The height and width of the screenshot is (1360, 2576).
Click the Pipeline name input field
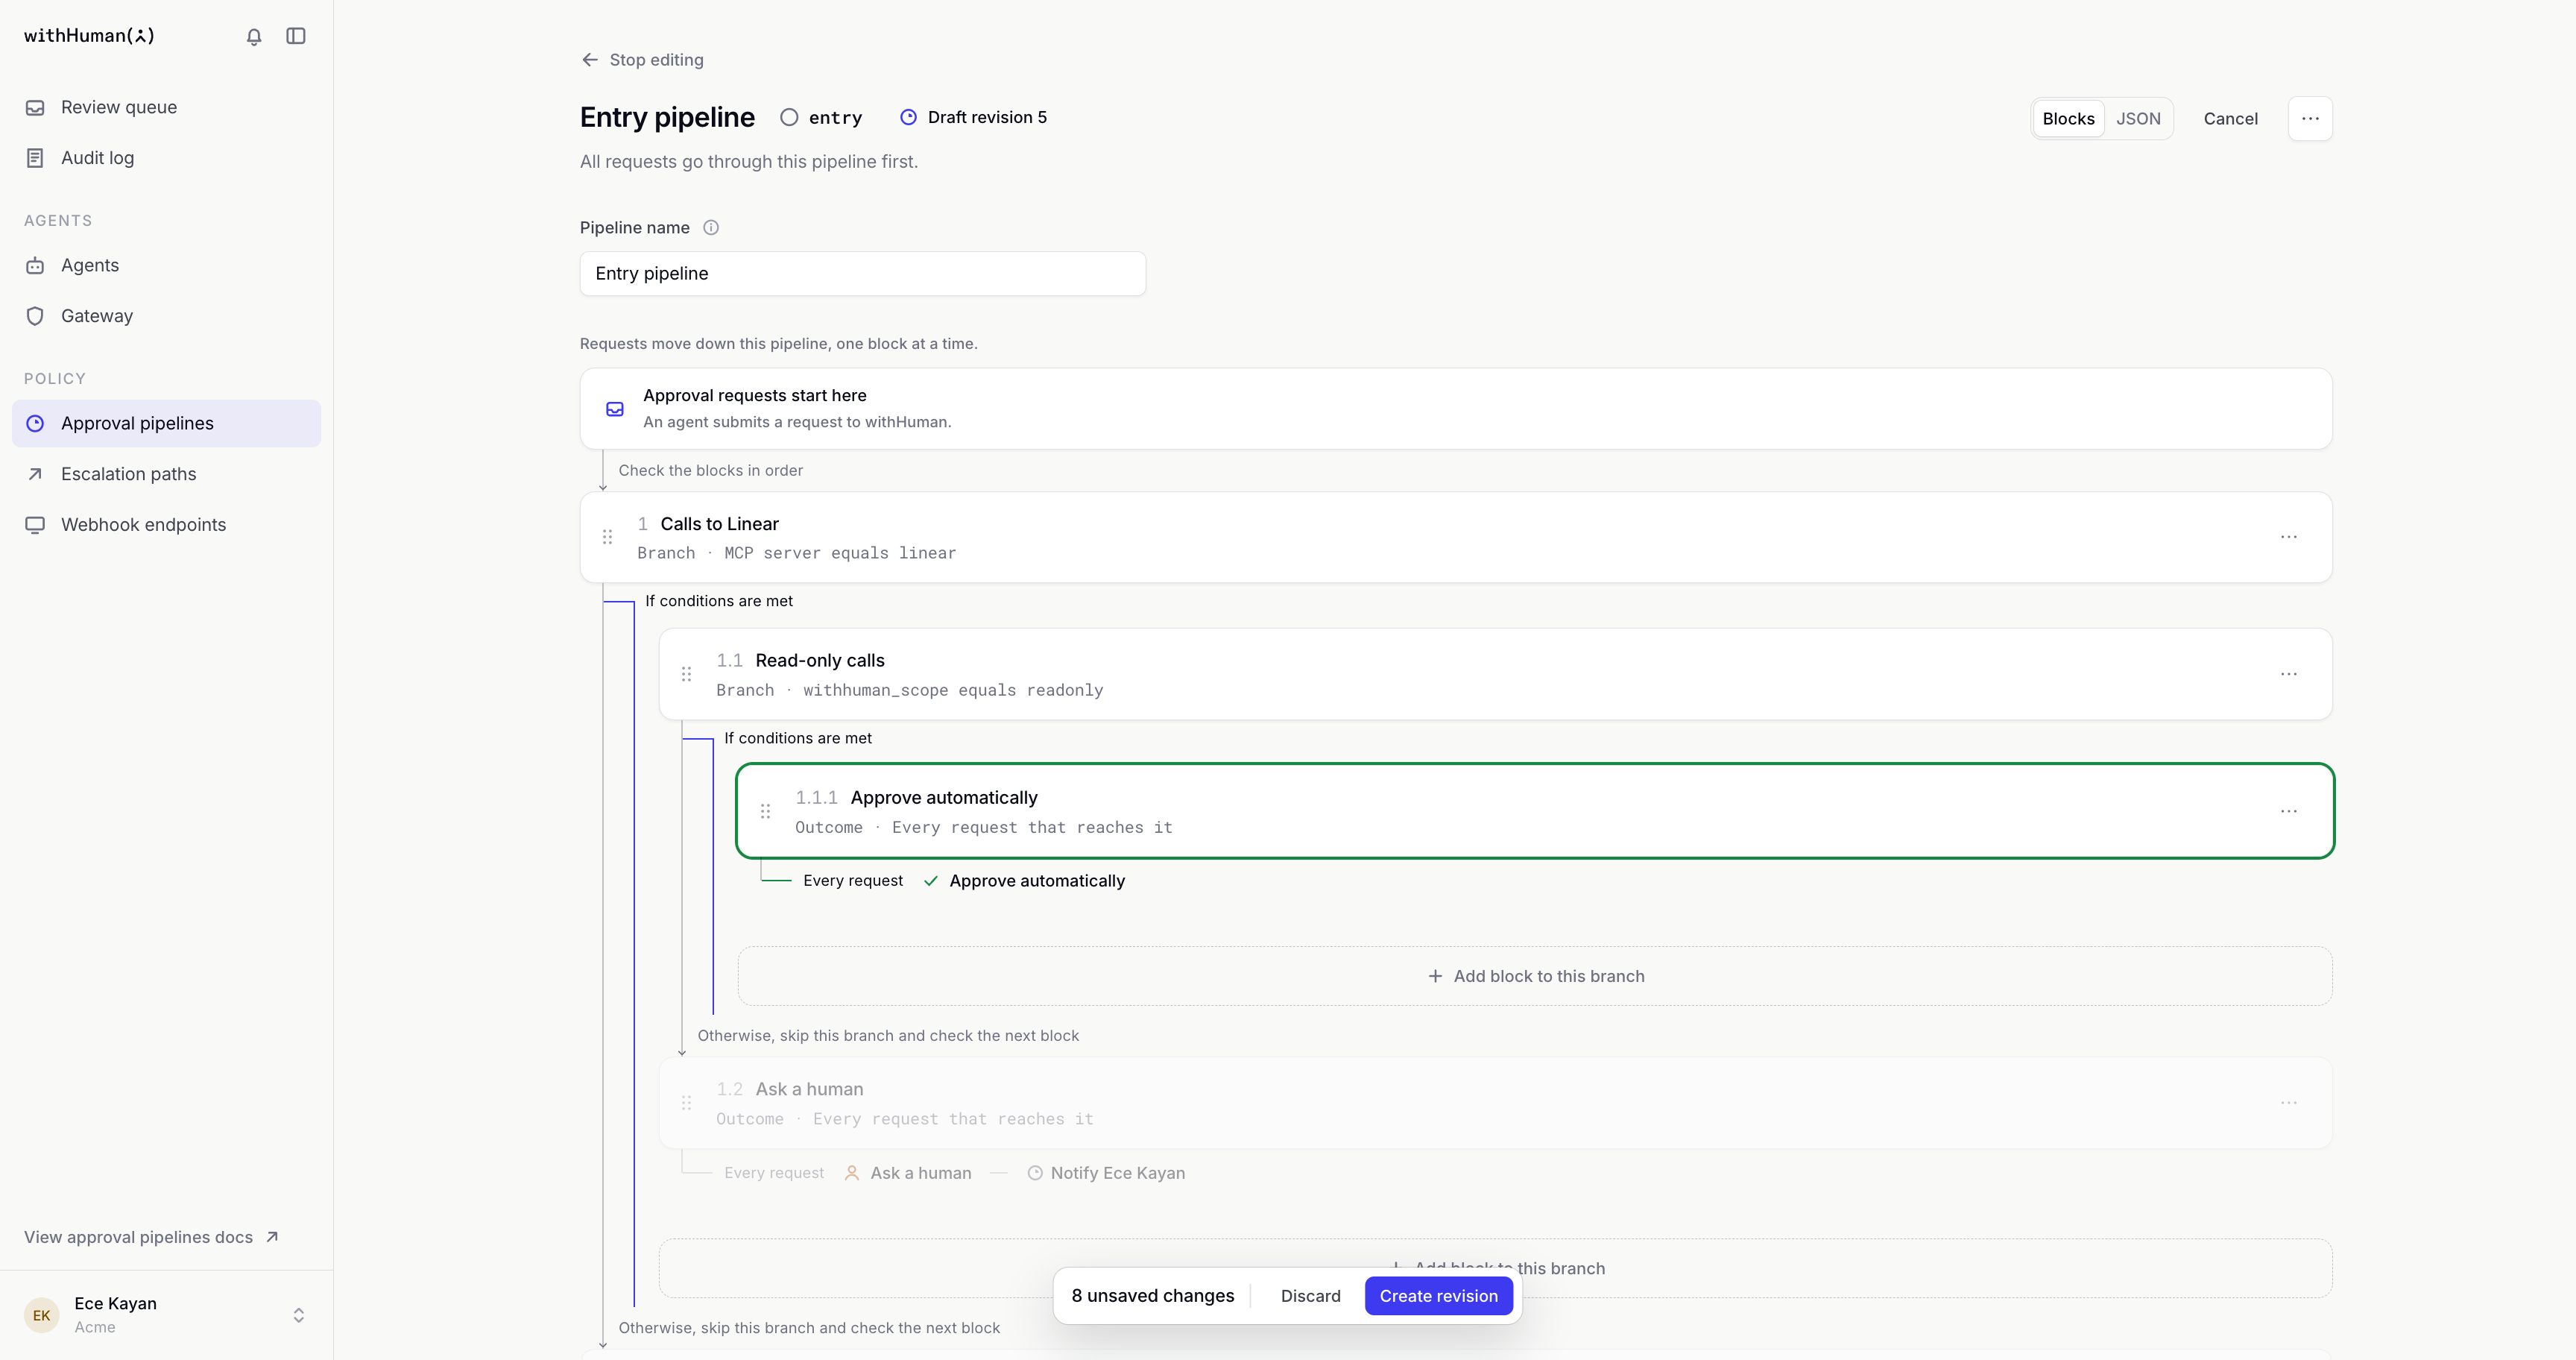pyautogui.click(x=862, y=274)
